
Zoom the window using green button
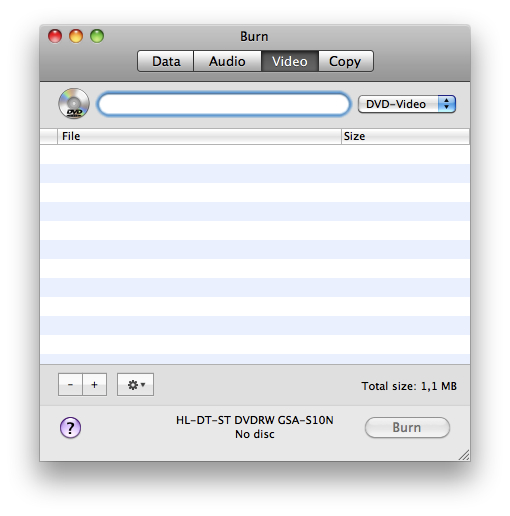tap(97, 36)
